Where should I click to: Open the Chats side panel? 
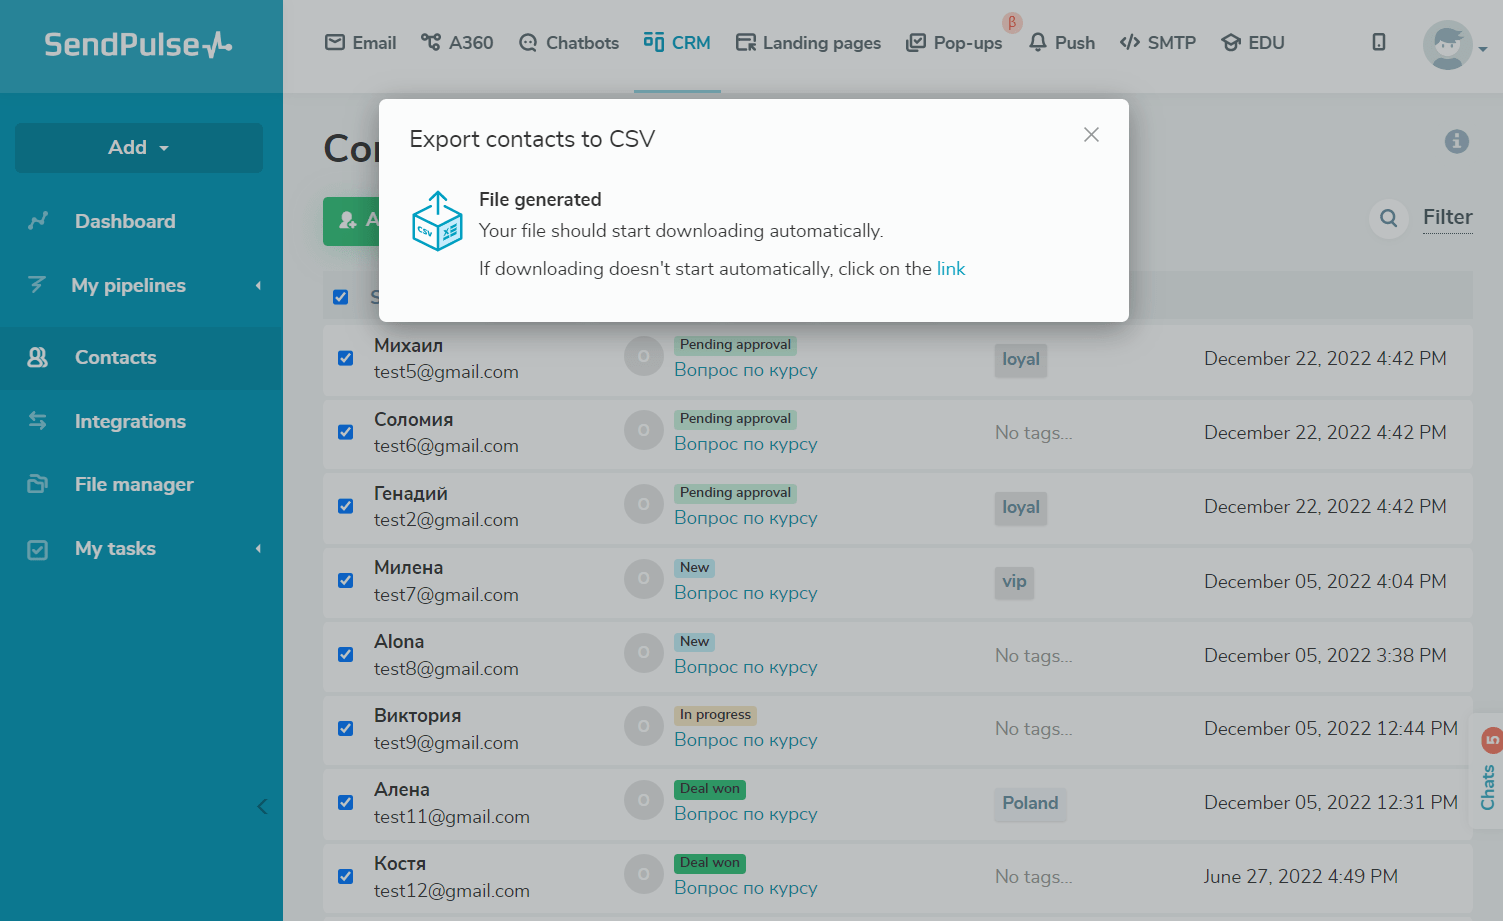(1488, 779)
